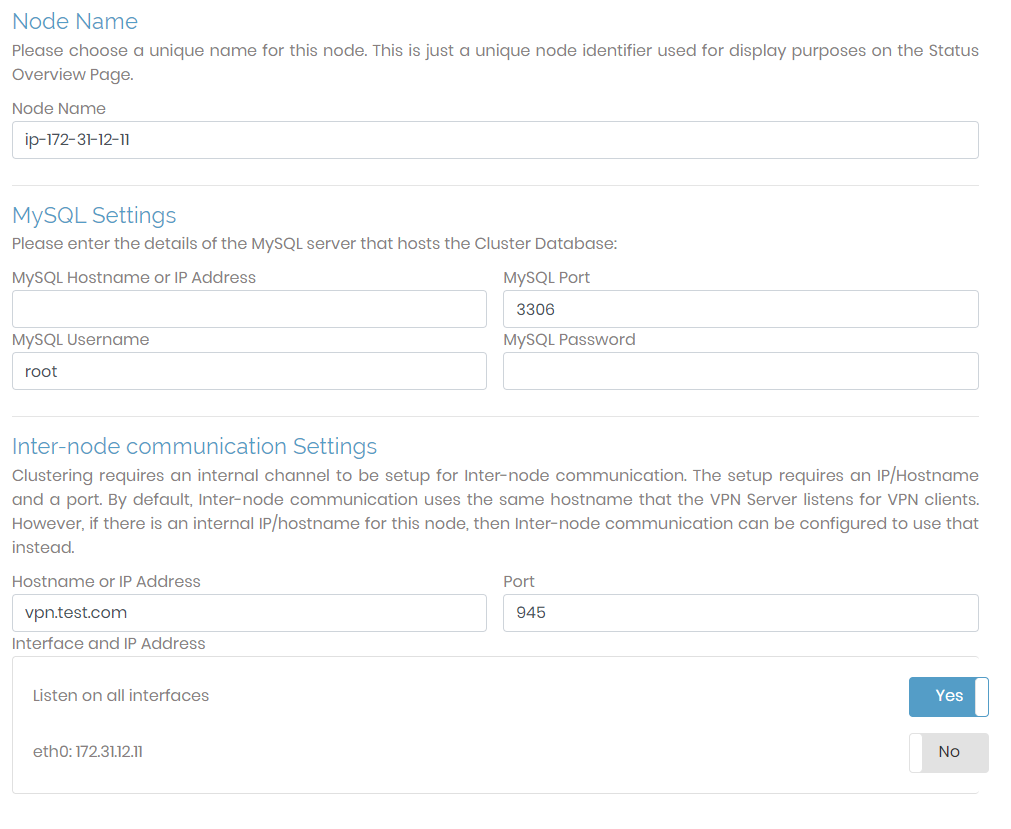
Task: Click the MySQL Settings heading
Action: (93, 215)
